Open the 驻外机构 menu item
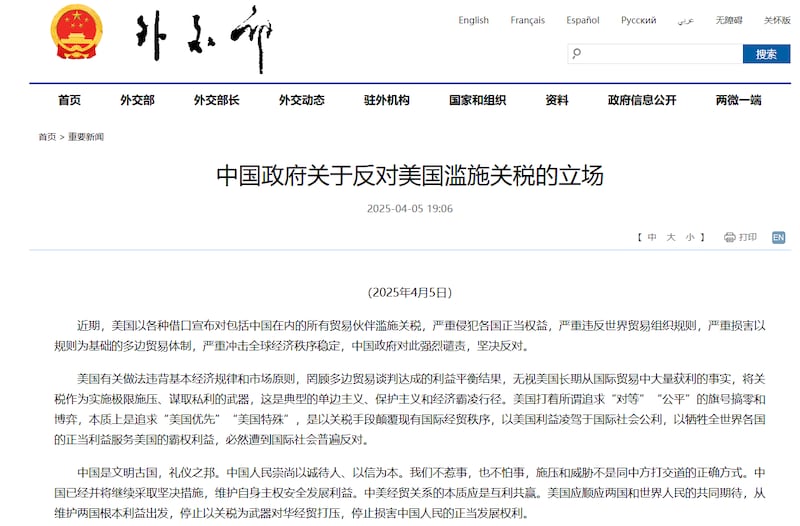800x526 pixels. click(386, 100)
